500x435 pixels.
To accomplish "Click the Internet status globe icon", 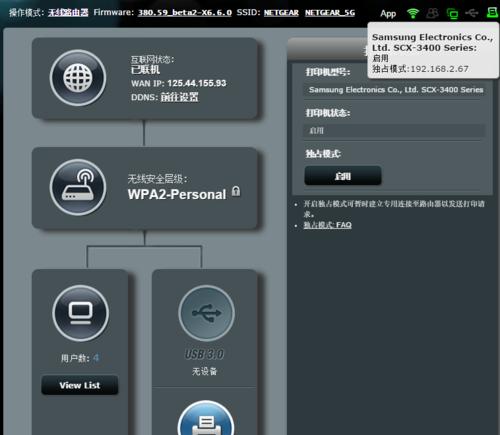I will [78, 78].
